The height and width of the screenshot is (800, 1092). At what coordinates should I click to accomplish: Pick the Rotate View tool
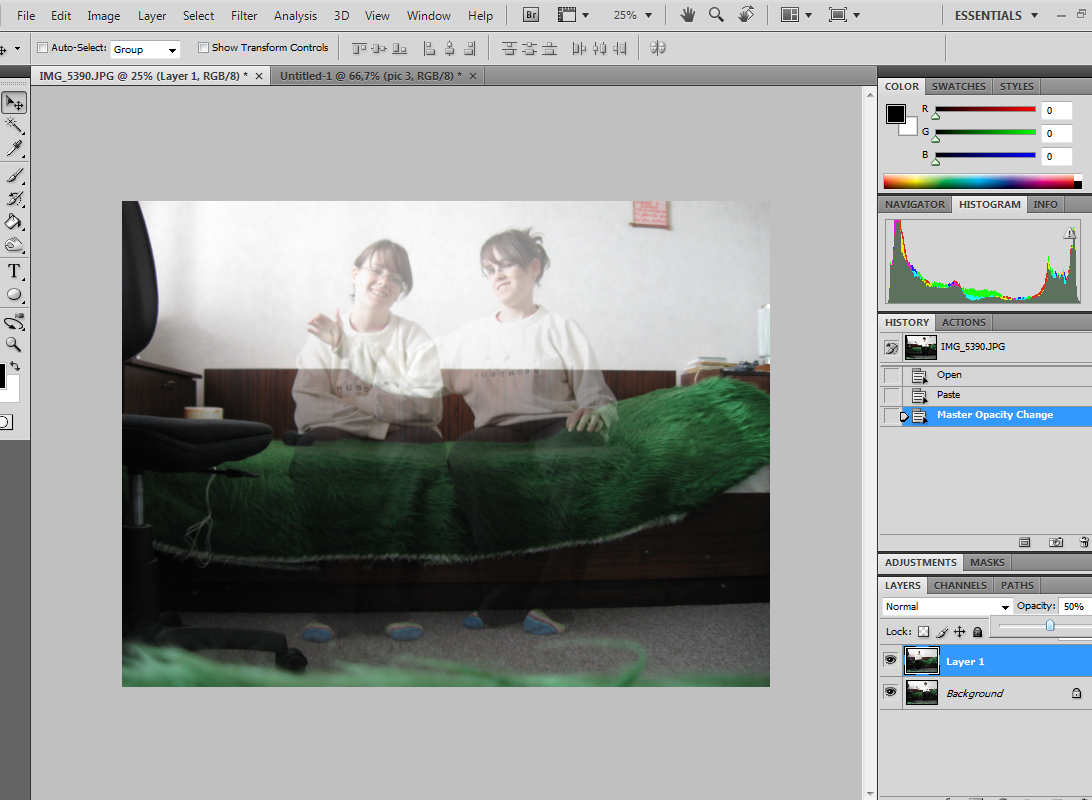tap(746, 15)
